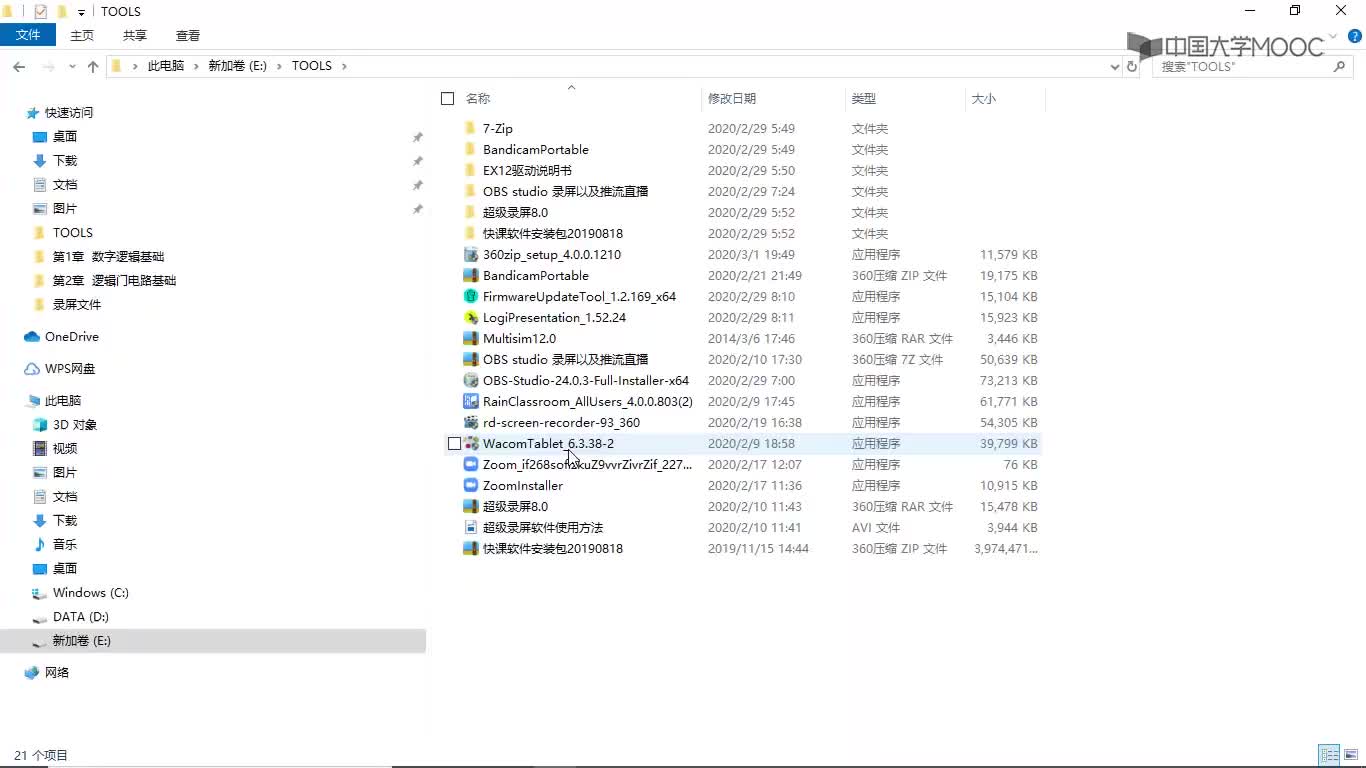Refresh the TOOLS folder view
The image size is (1366, 768).
(1132, 66)
